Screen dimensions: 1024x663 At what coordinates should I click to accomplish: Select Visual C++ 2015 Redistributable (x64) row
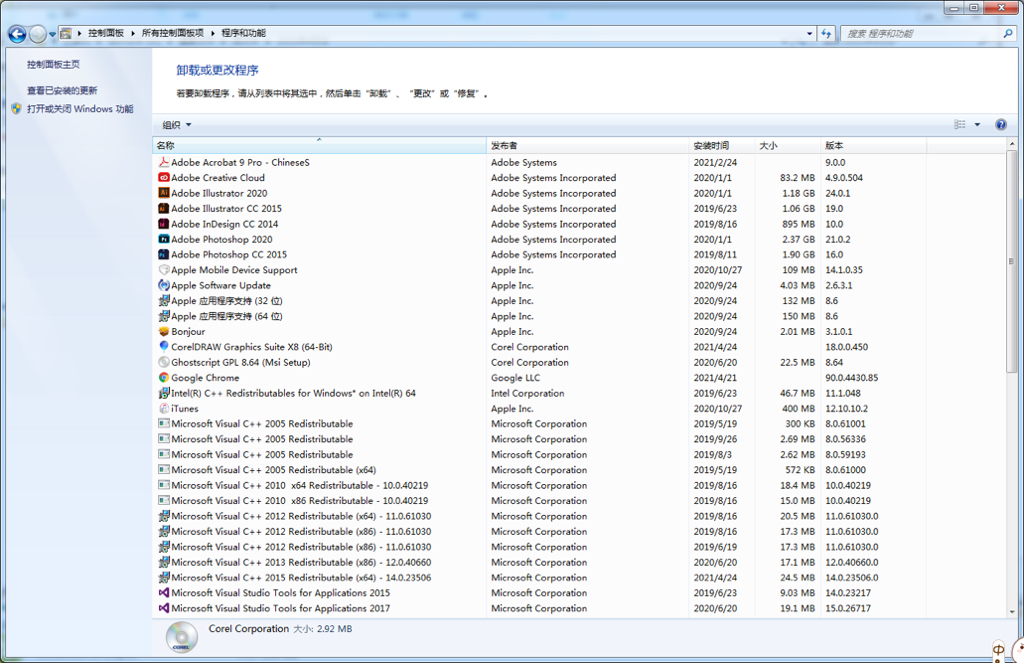[579, 577]
